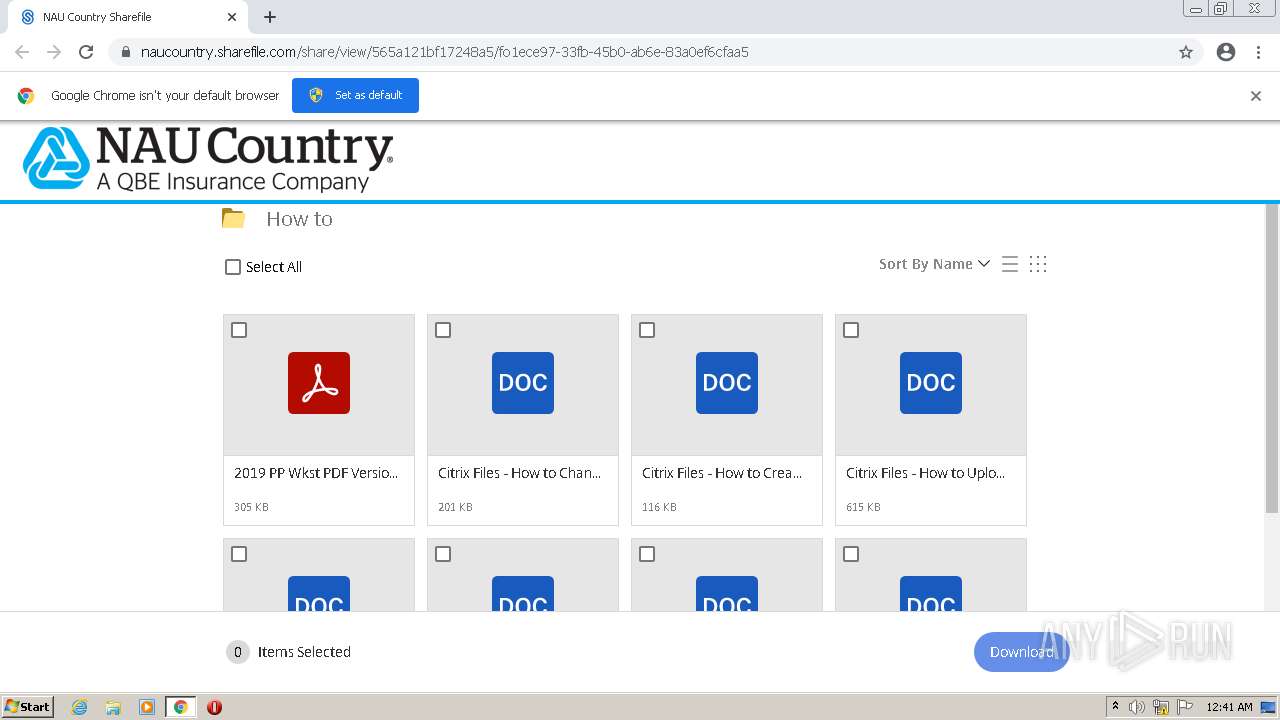
Task: Click the Download button
Action: pyautogui.click(x=1021, y=652)
